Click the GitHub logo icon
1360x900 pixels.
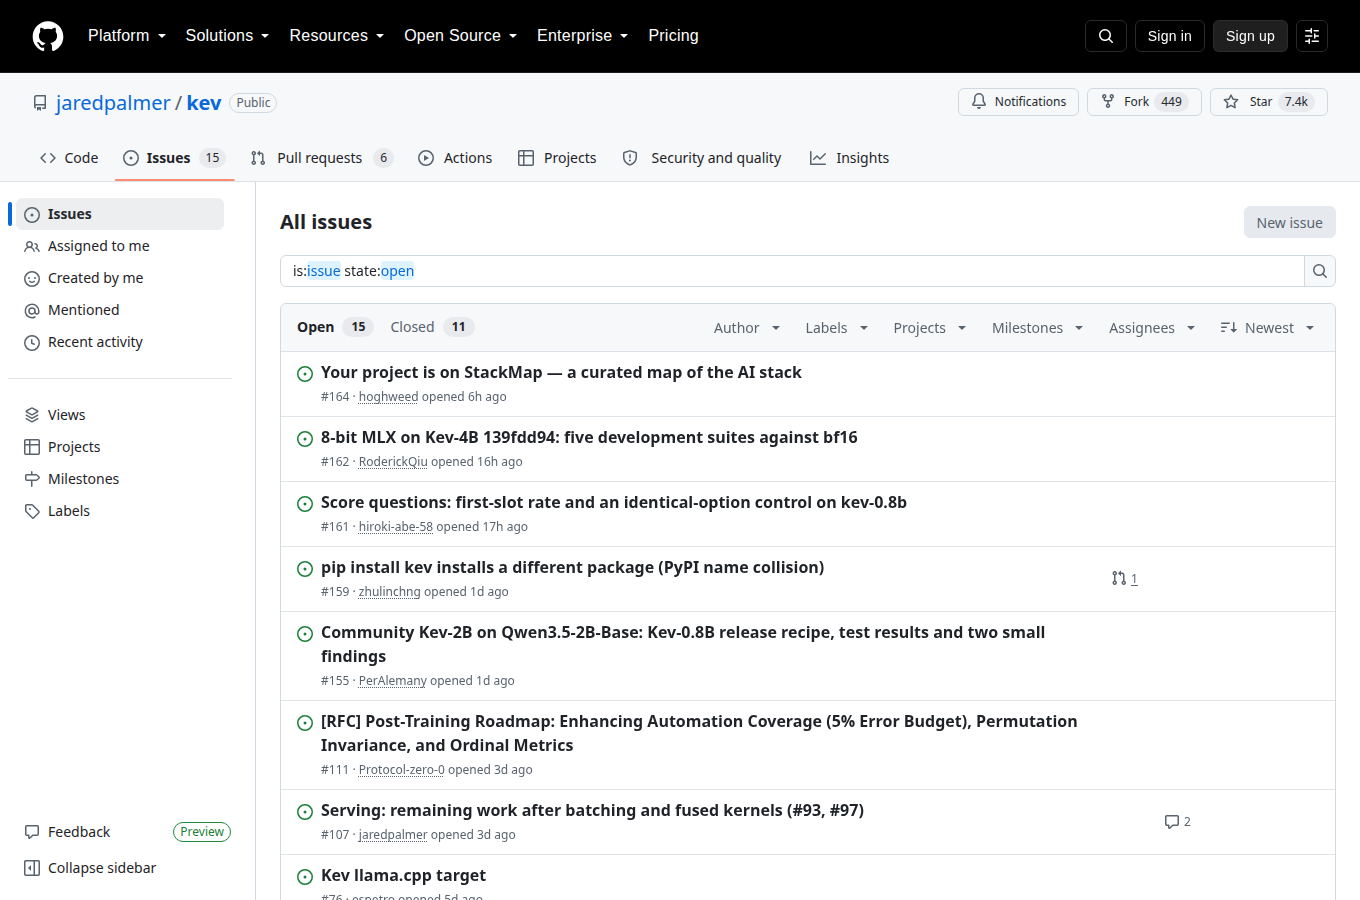click(48, 36)
